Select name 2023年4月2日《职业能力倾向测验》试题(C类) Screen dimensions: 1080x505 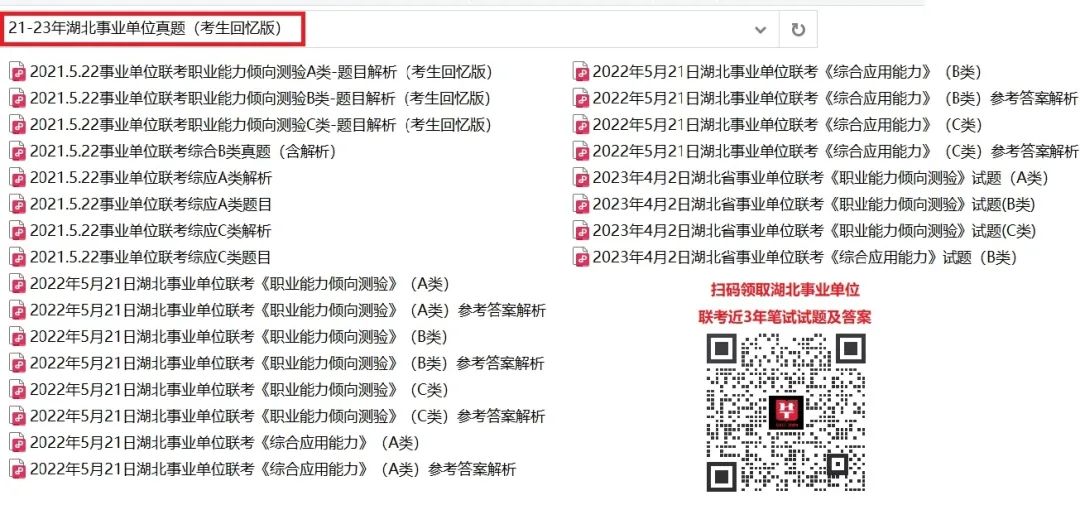click(x=814, y=231)
